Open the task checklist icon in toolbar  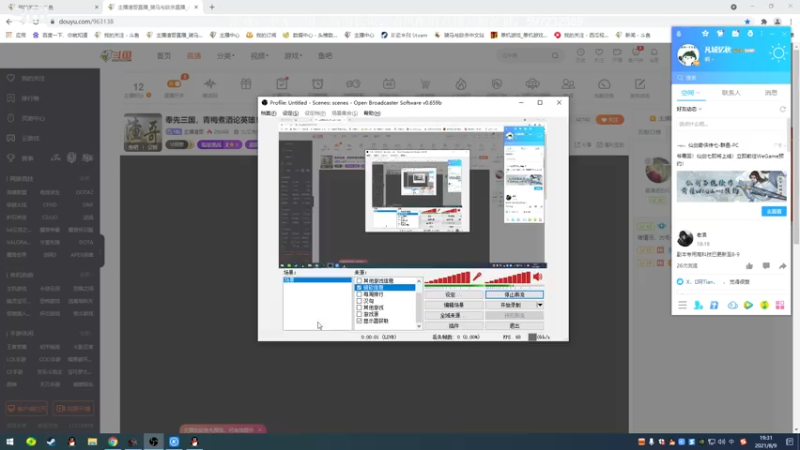tap(282, 84)
